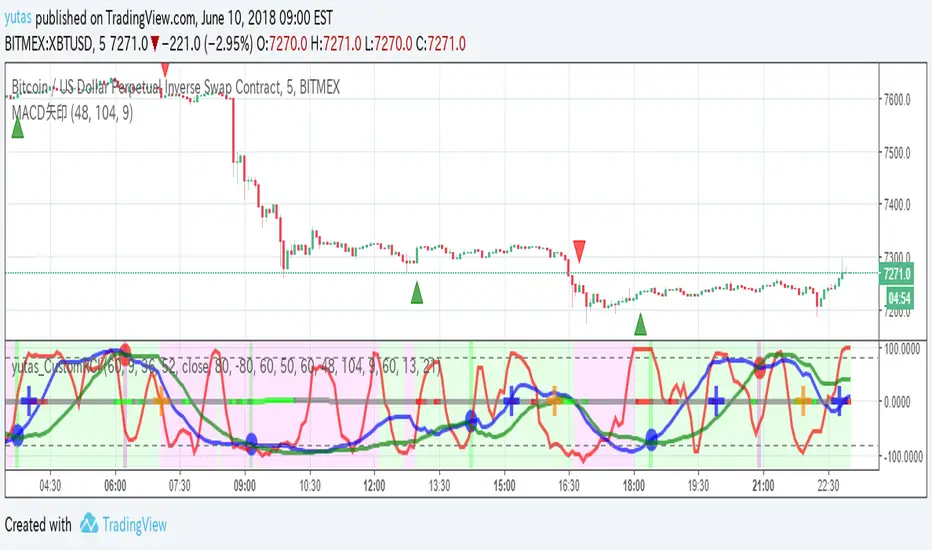Click the −221.0 (−2.95%) change value
This screenshot has height=550, width=932.
coord(207,43)
